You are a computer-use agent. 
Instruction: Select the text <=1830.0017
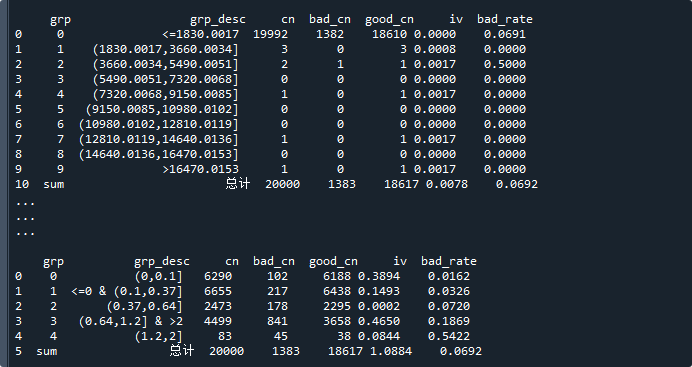click(201, 34)
